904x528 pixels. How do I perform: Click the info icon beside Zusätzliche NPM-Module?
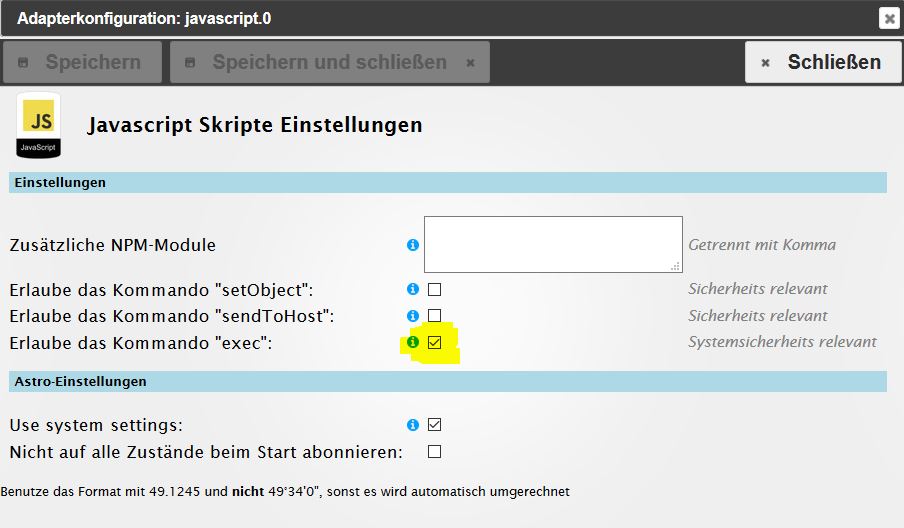[x=413, y=245]
